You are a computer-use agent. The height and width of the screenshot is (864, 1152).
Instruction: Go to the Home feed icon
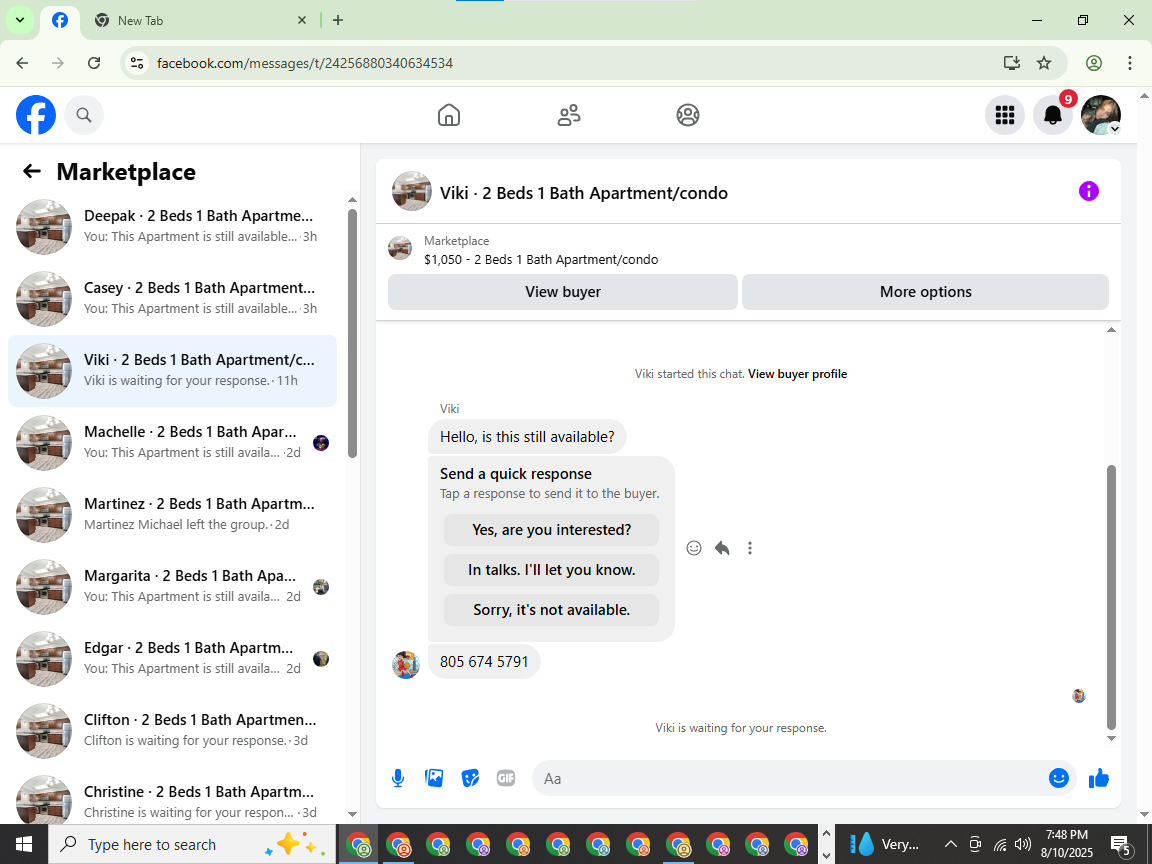click(x=449, y=115)
